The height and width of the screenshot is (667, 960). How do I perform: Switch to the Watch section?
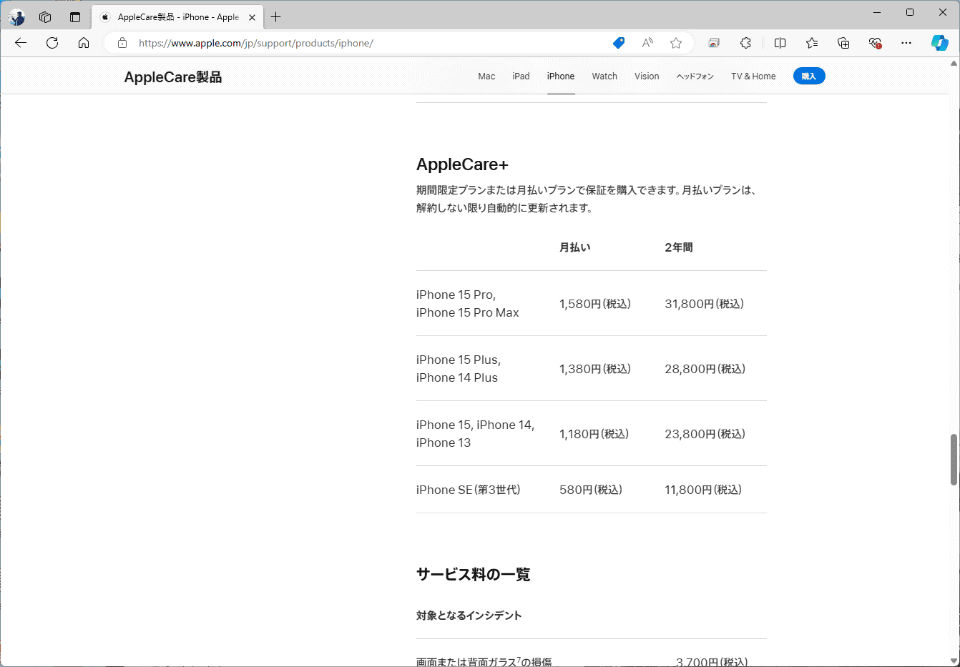[604, 76]
